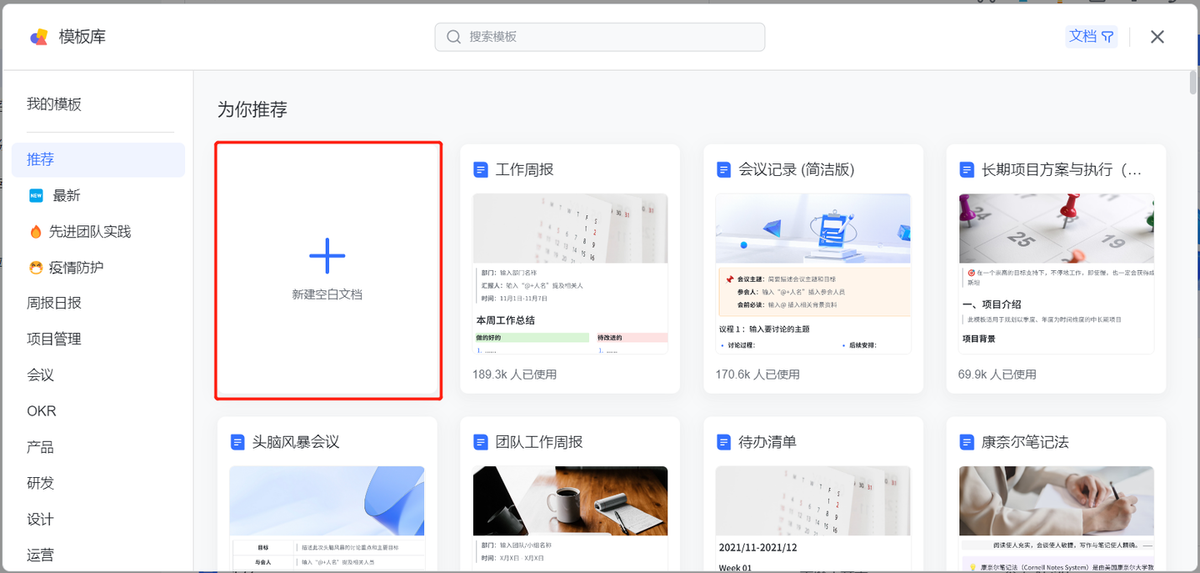Screen dimensions: 1200x573
Task: Click doc icon beside 头脑风暴会议
Action: click(x=237, y=442)
